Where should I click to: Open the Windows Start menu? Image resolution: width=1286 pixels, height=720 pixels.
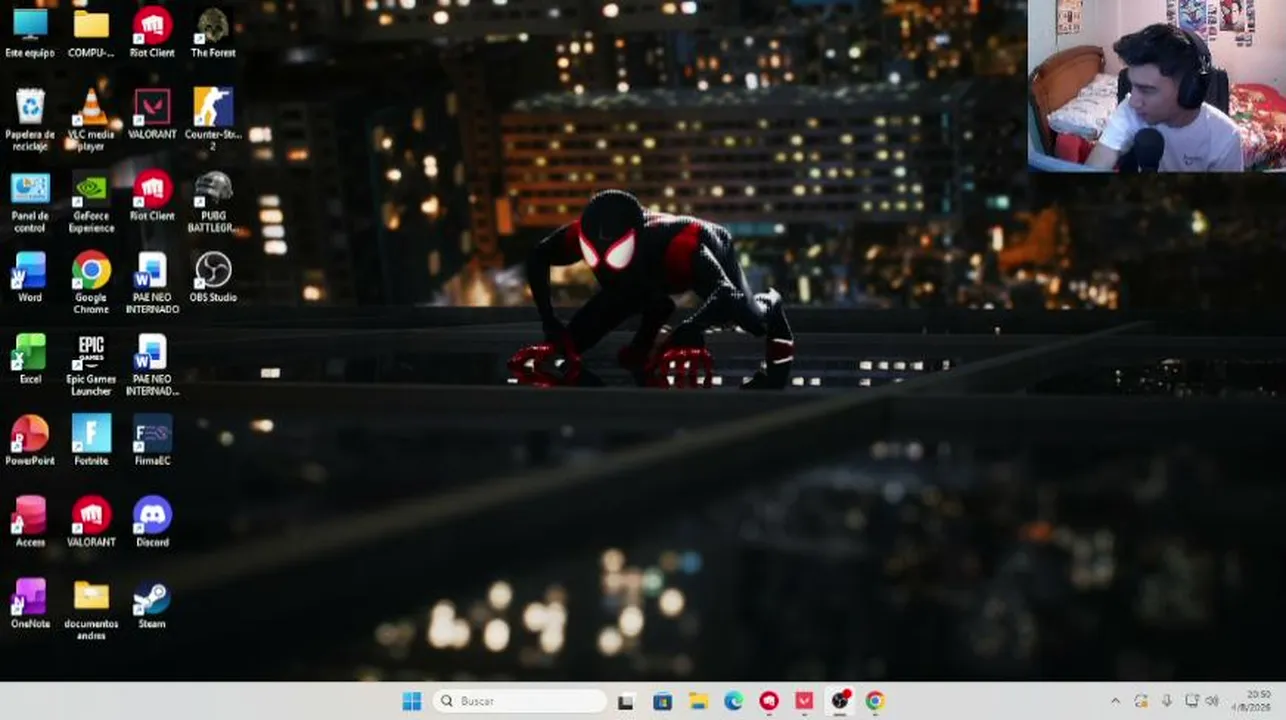412,701
